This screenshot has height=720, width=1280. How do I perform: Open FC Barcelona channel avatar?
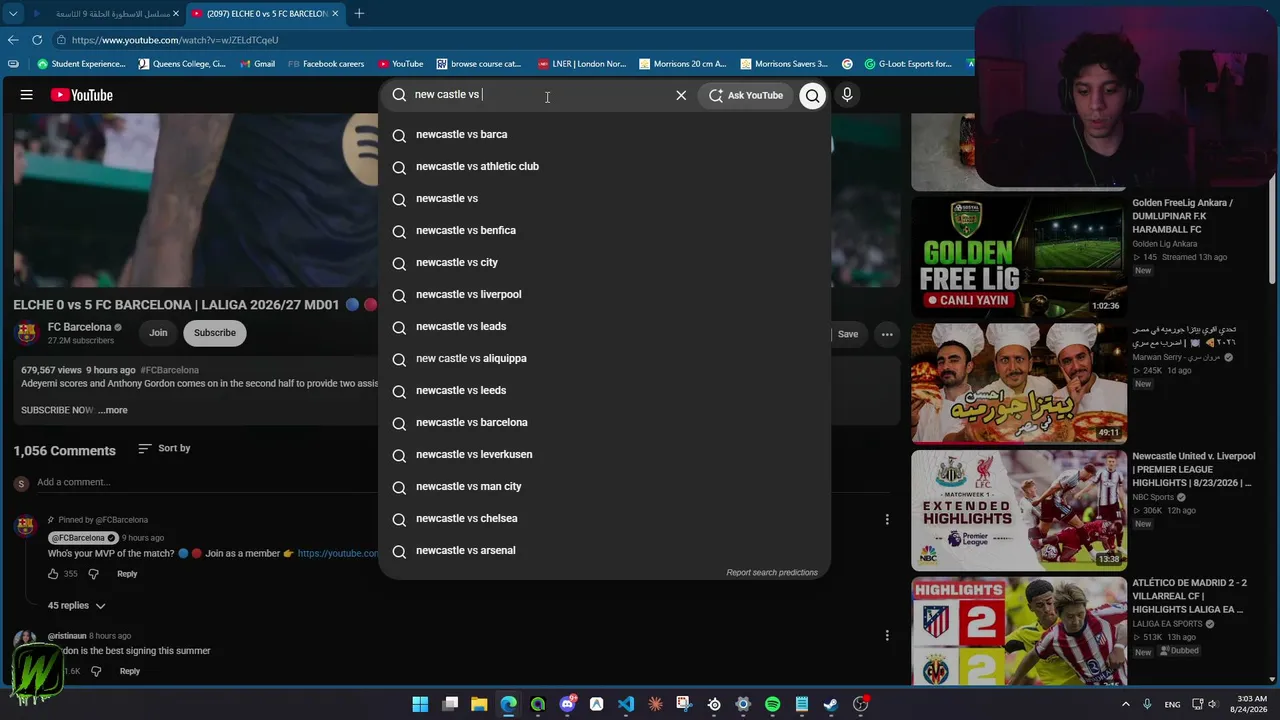pos(27,333)
